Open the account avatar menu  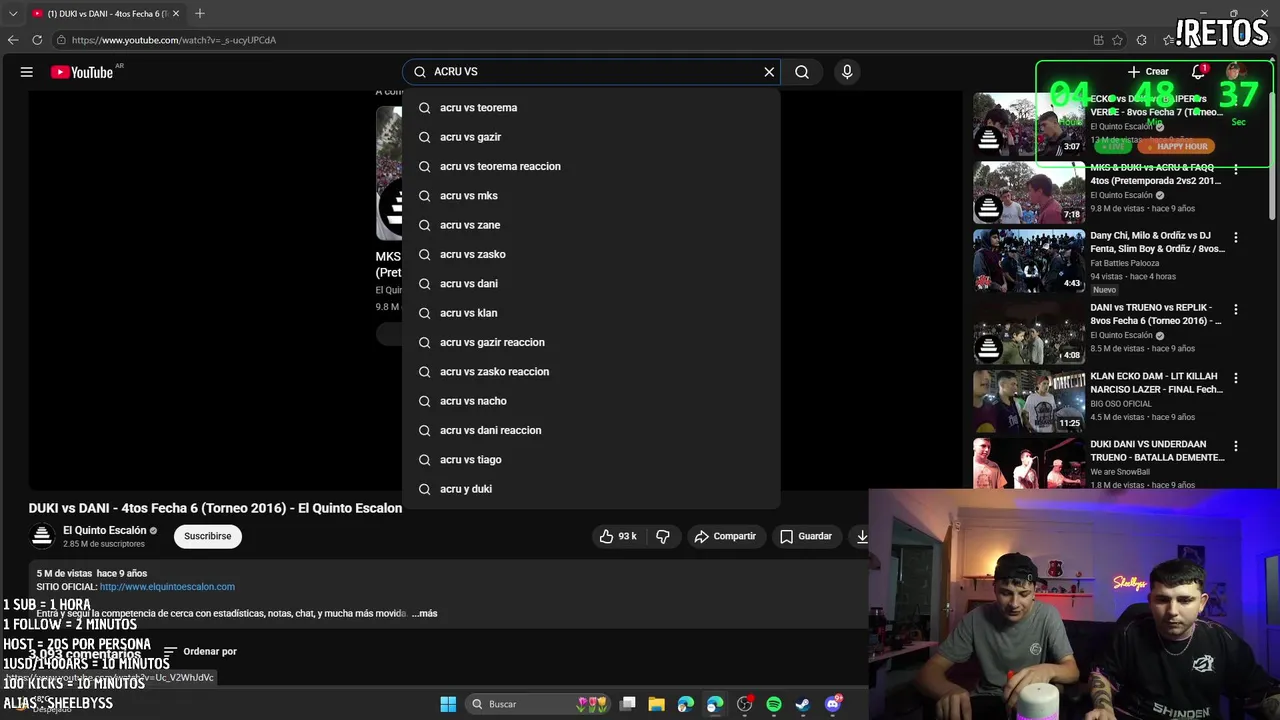coord(1236,72)
